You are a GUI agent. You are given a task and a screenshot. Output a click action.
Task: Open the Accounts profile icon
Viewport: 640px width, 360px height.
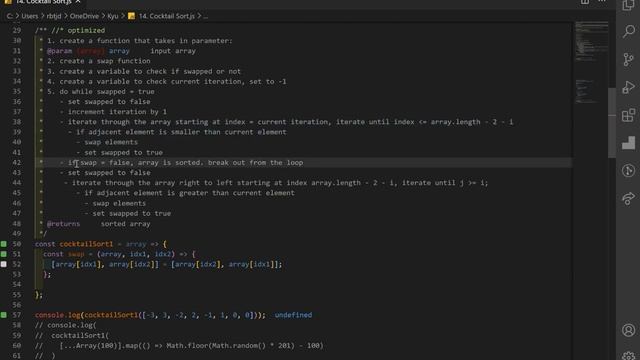(x=629, y=330)
